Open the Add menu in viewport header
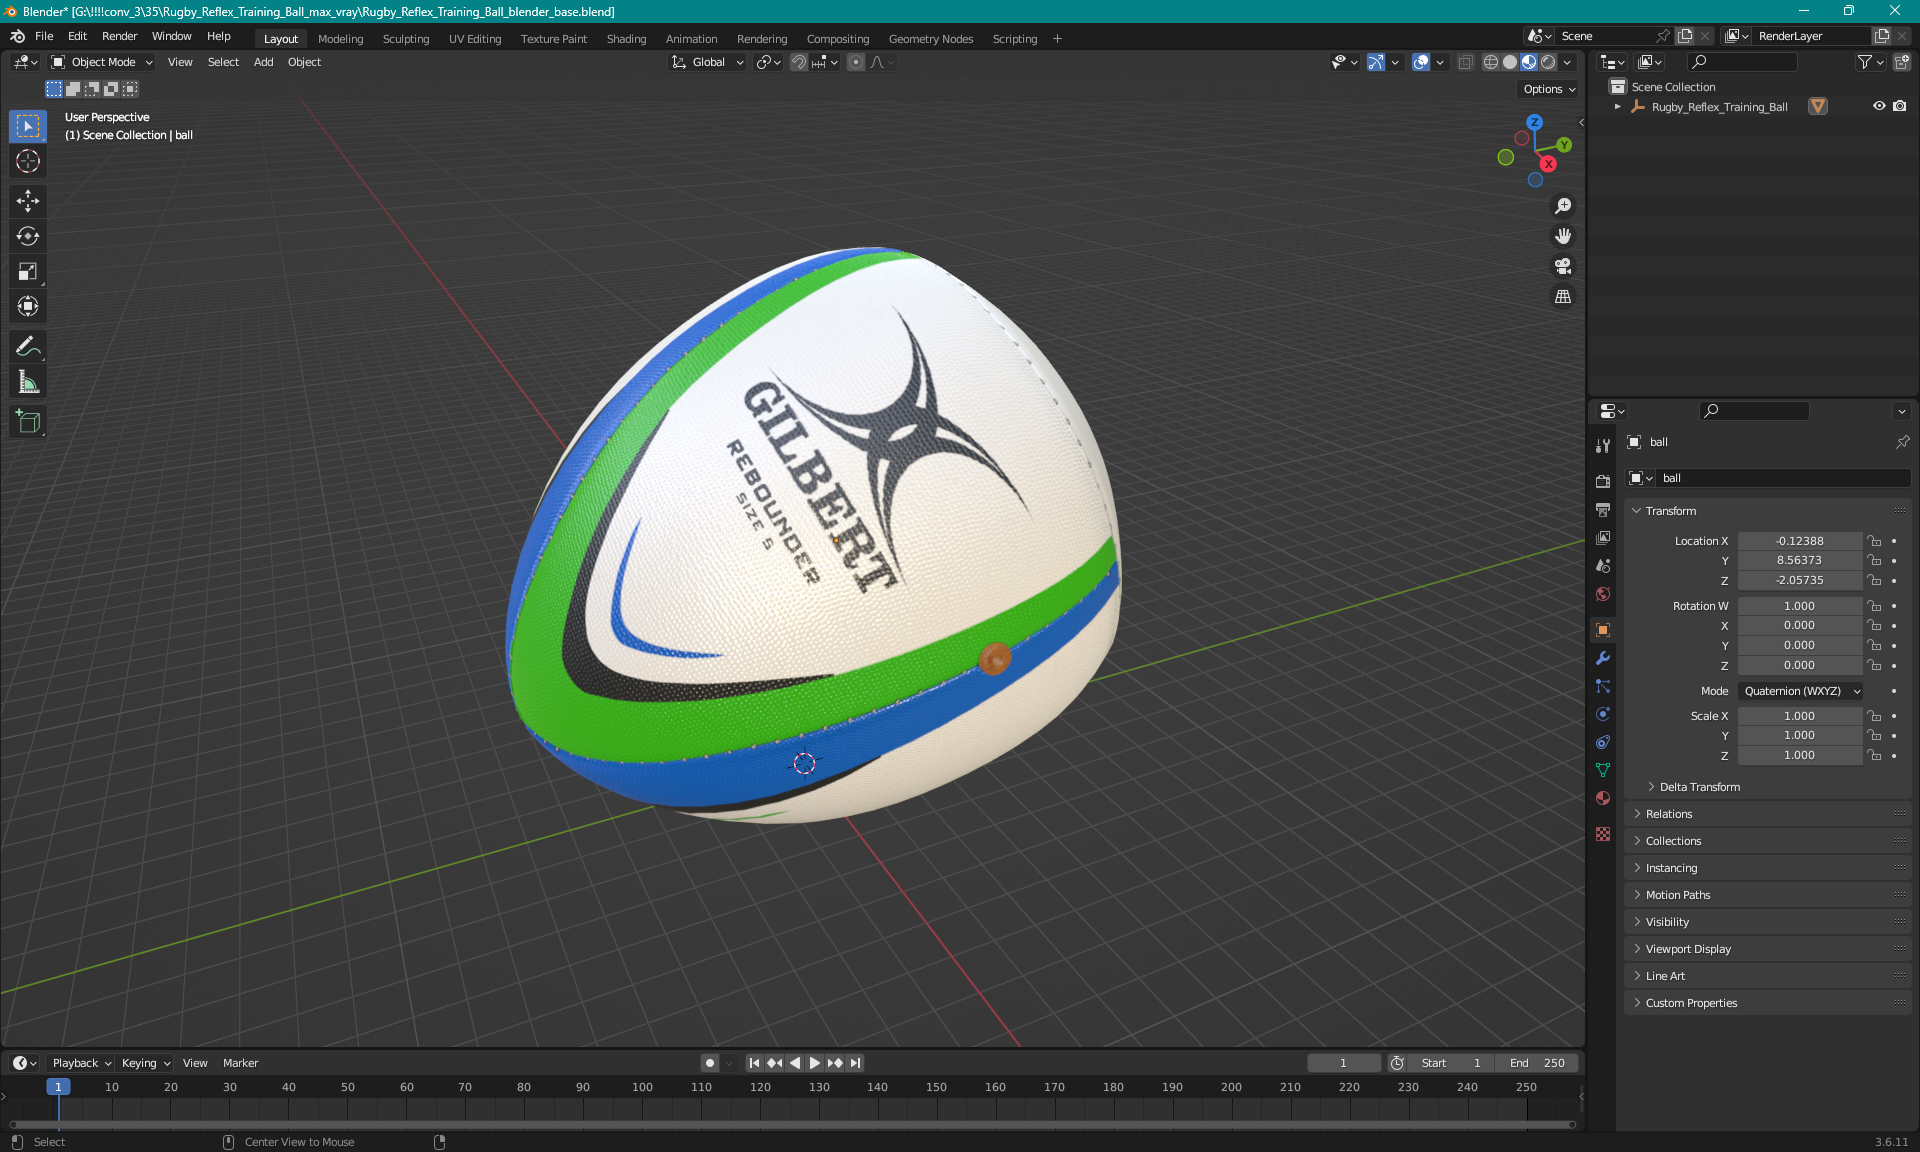1920x1152 pixels. [263, 62]
